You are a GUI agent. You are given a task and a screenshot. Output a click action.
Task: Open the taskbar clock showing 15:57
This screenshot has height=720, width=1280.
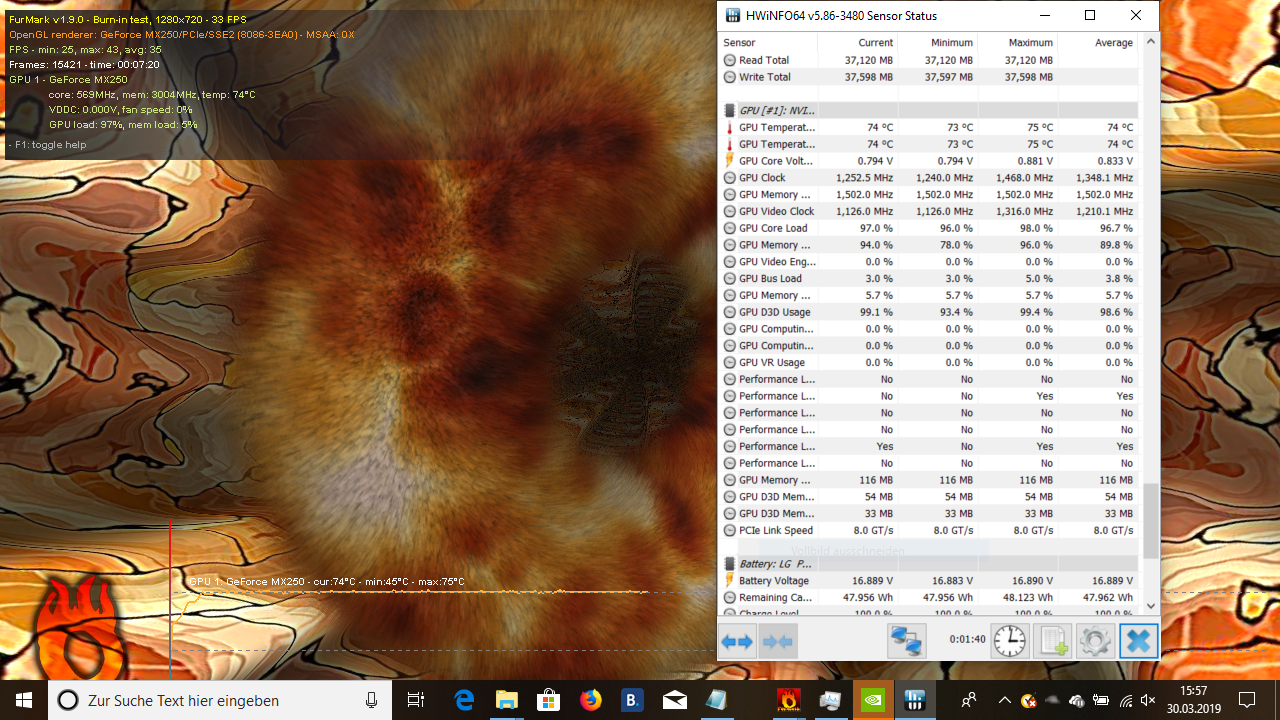pyautogui.click(x=1193, y=700)
